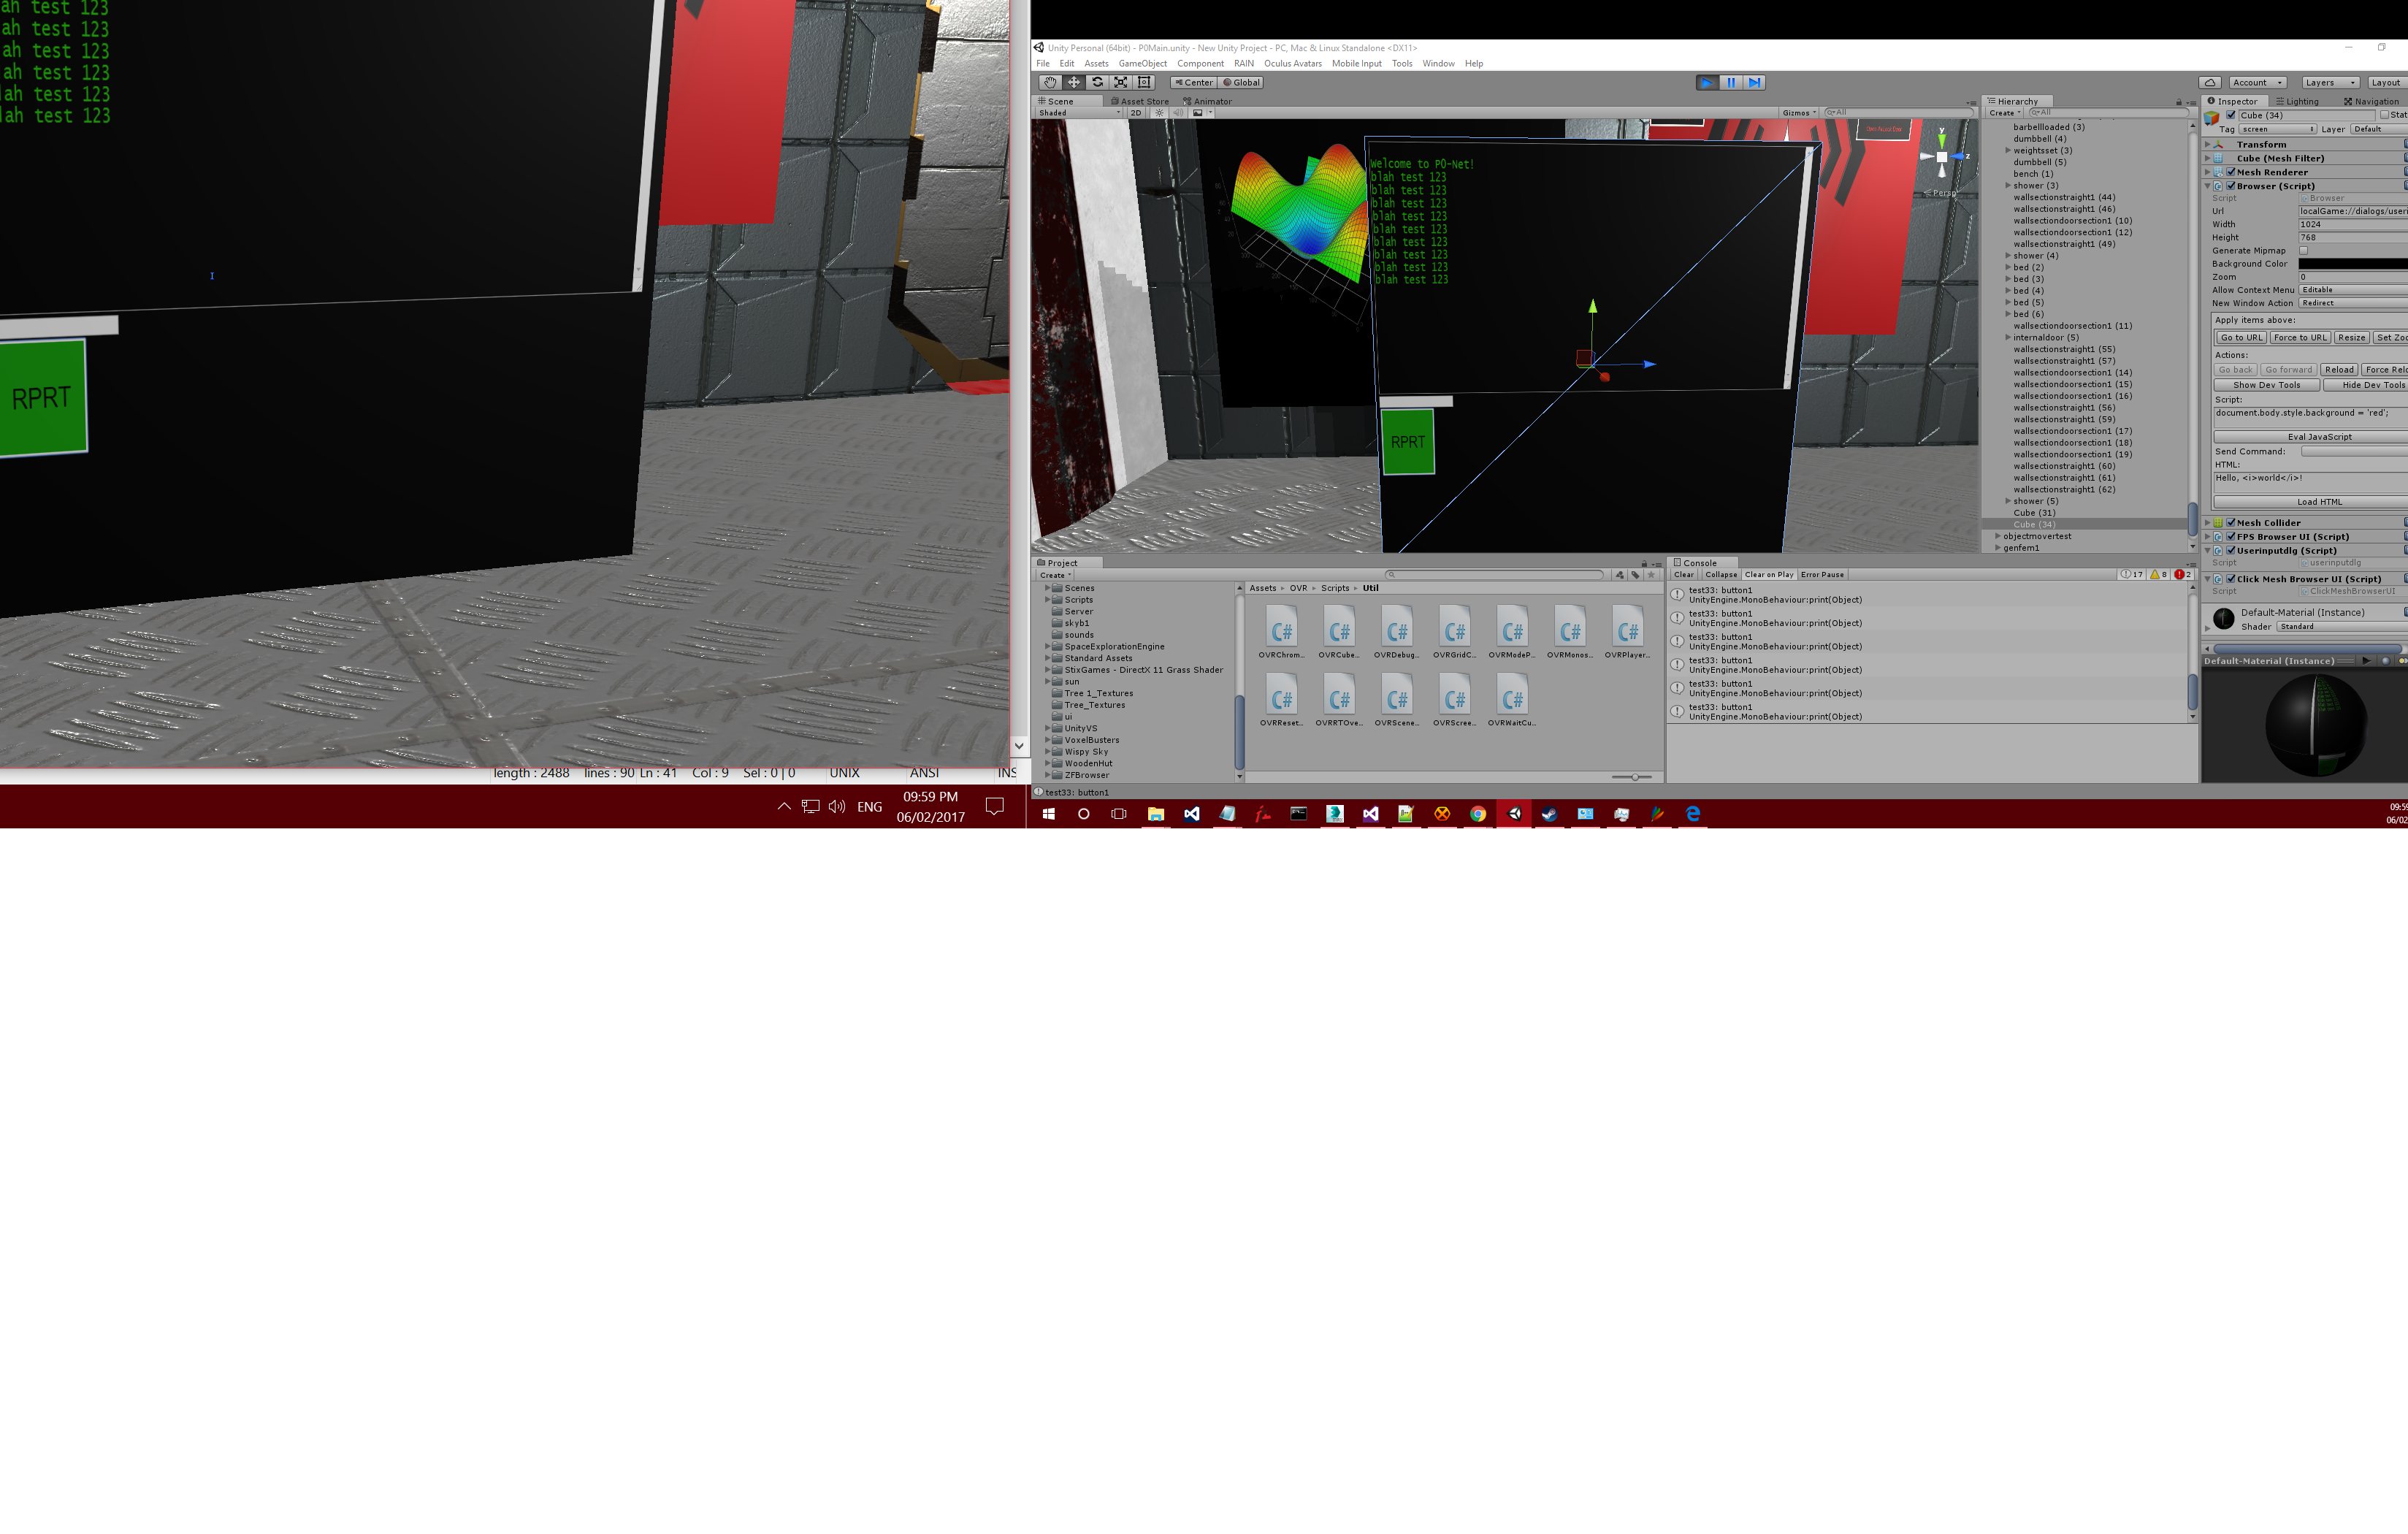Select the Scale tool
The image size is (2408, 1534).
point(1121,83)
